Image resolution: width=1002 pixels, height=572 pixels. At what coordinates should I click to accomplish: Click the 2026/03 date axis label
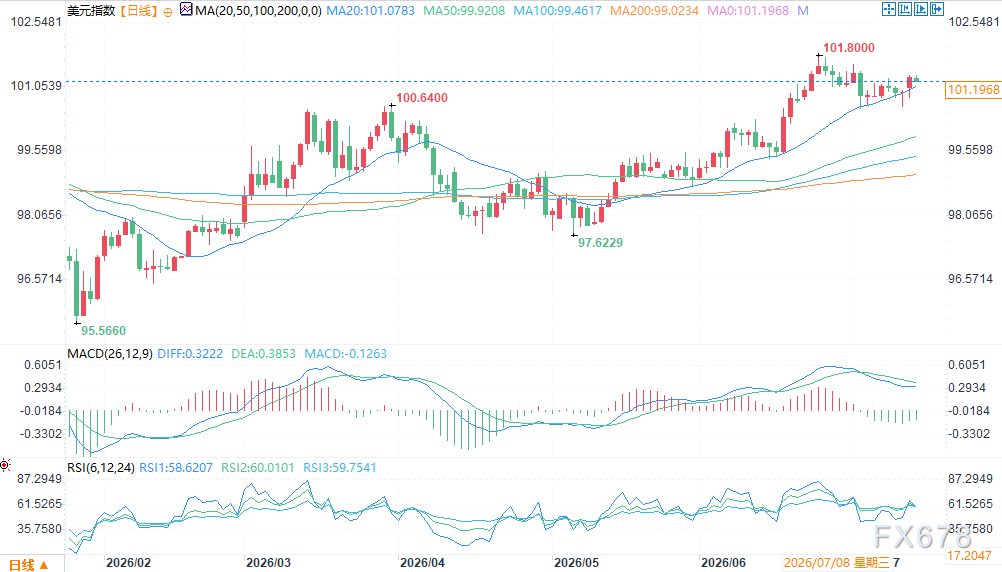[x=268, y=563]
